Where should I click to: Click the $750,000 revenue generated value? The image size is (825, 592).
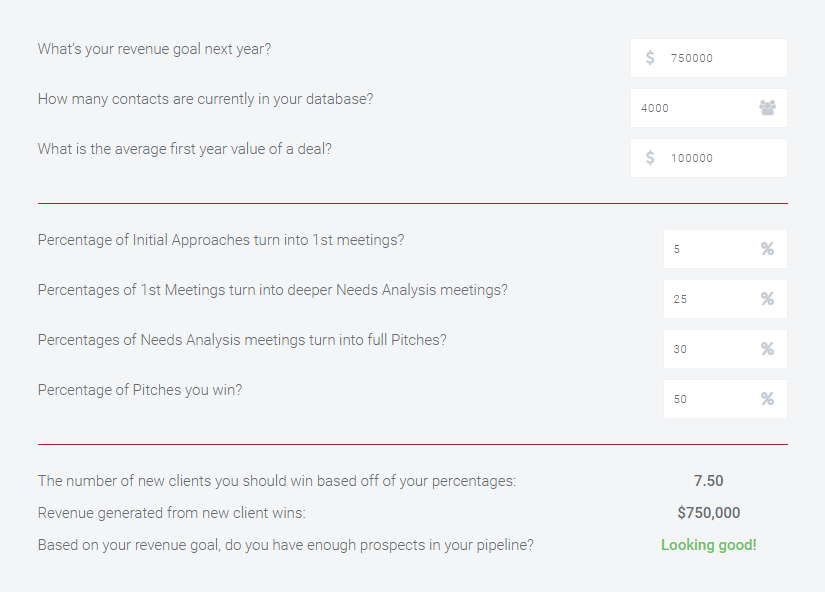709,513
